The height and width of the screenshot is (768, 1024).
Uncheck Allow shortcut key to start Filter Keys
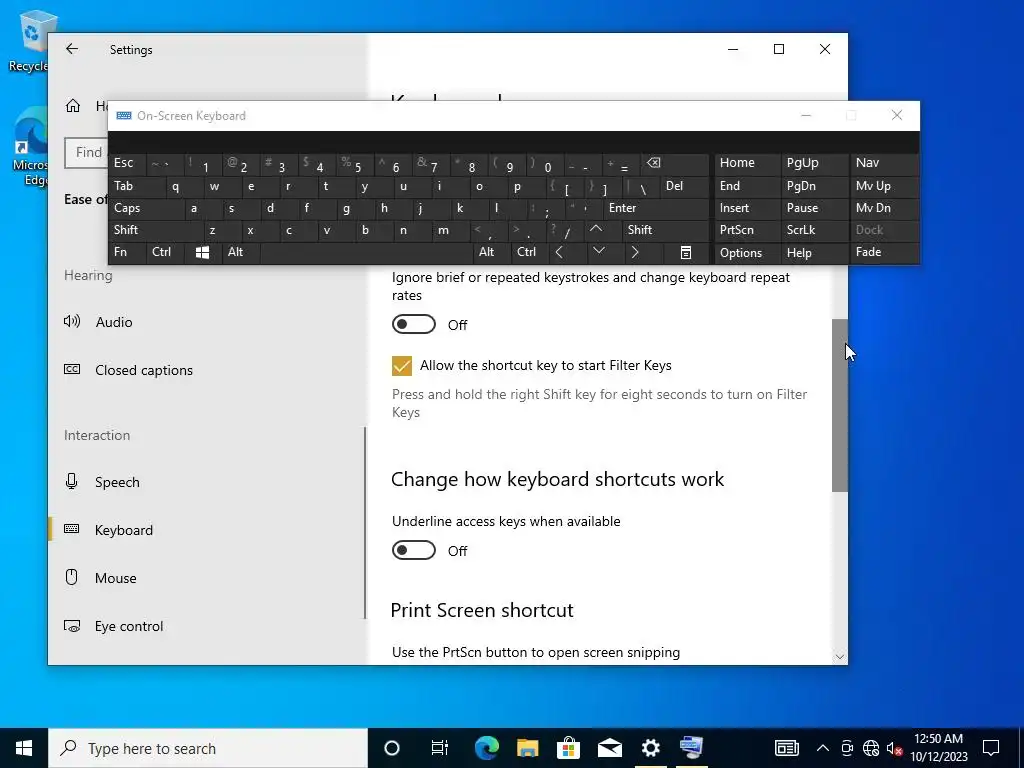coord(402,366)
